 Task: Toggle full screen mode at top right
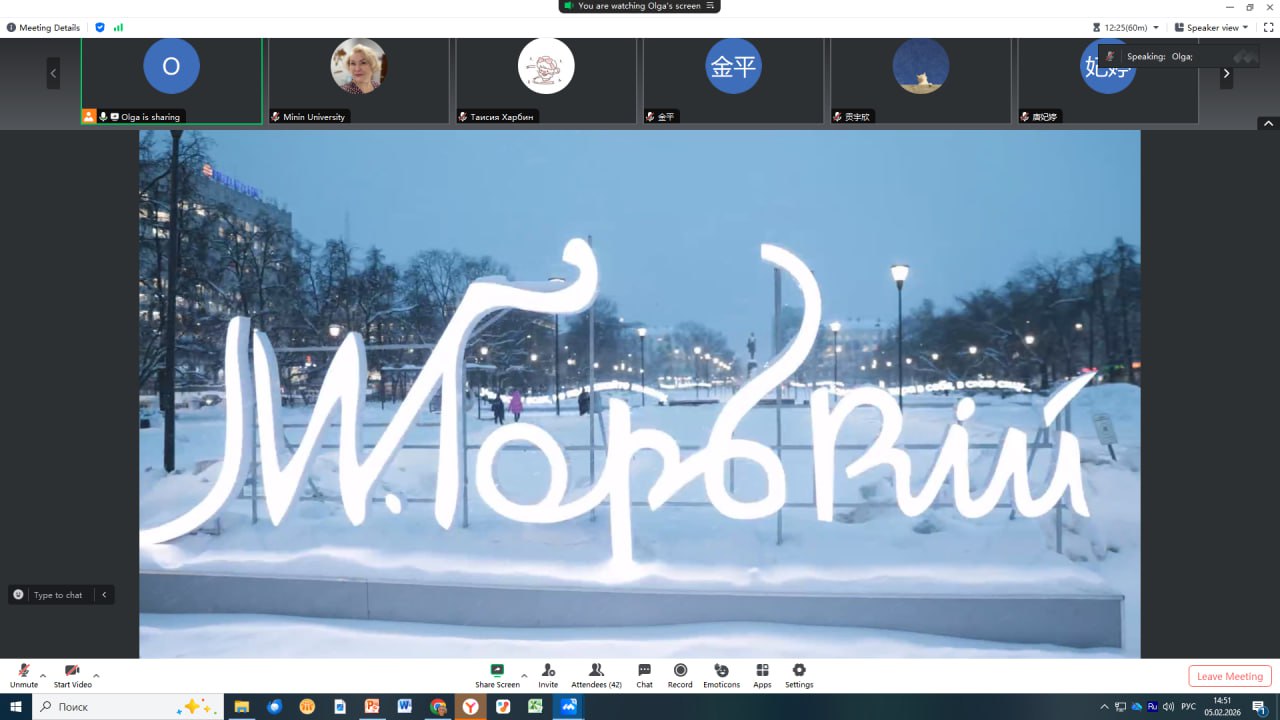(1268, 28)
